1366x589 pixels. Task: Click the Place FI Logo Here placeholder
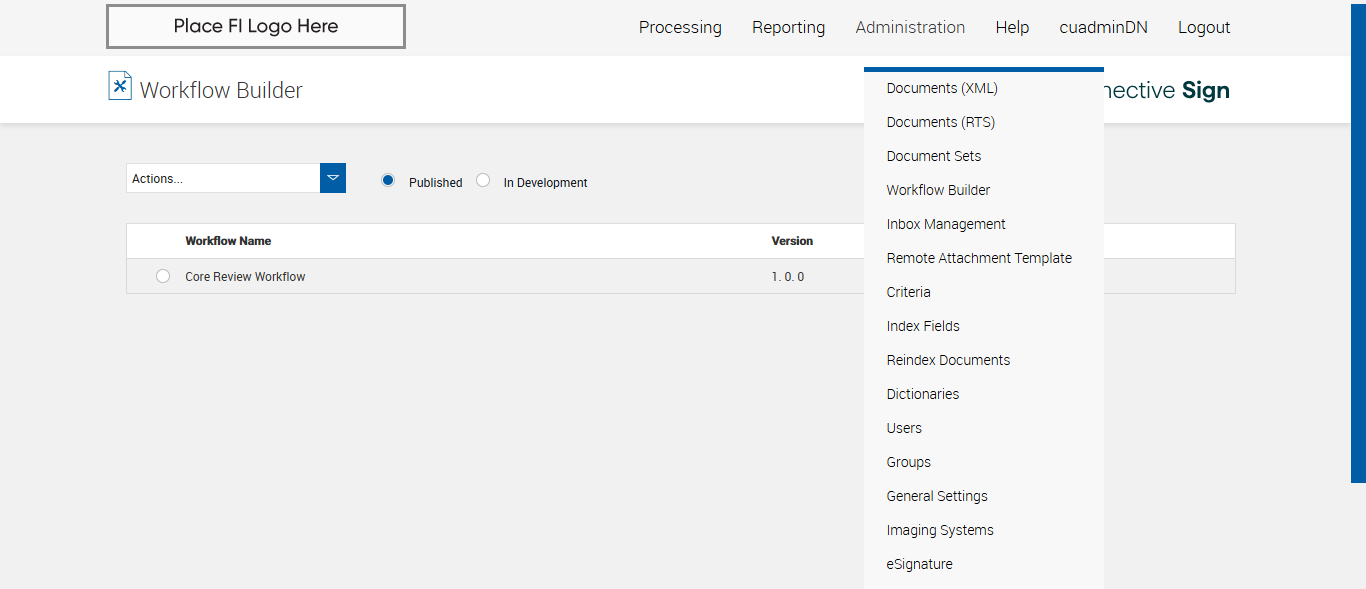(256, 26)
